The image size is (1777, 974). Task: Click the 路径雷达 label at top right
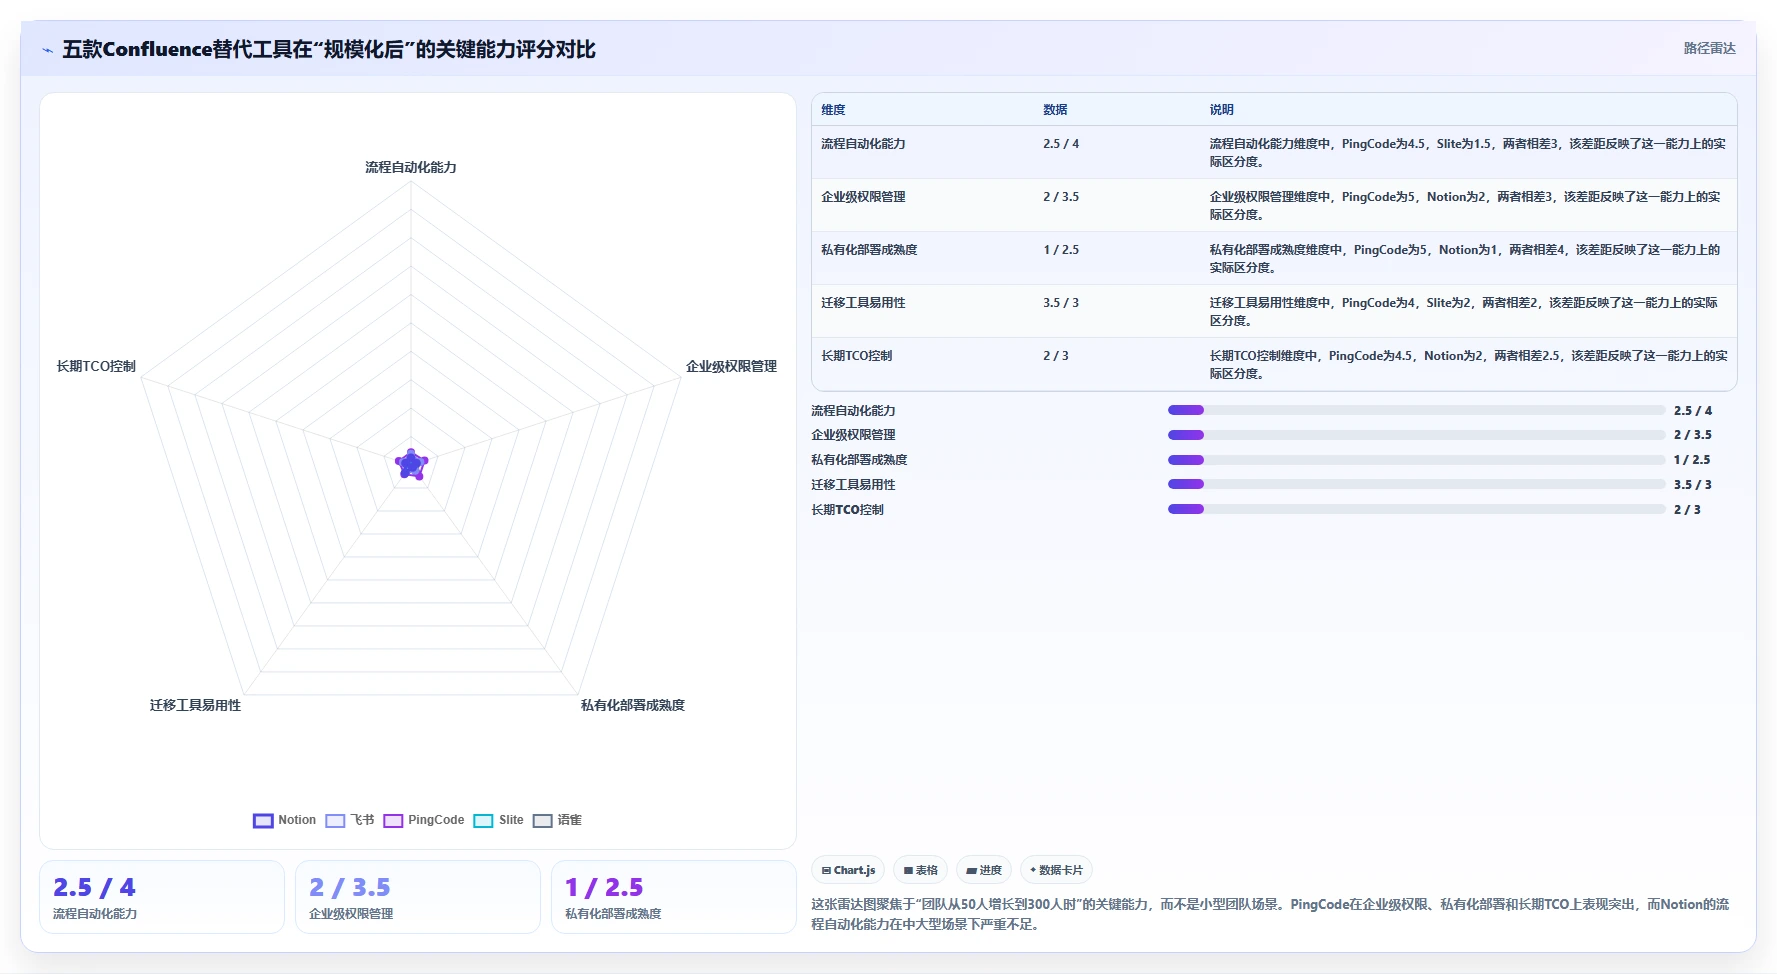1709,48
